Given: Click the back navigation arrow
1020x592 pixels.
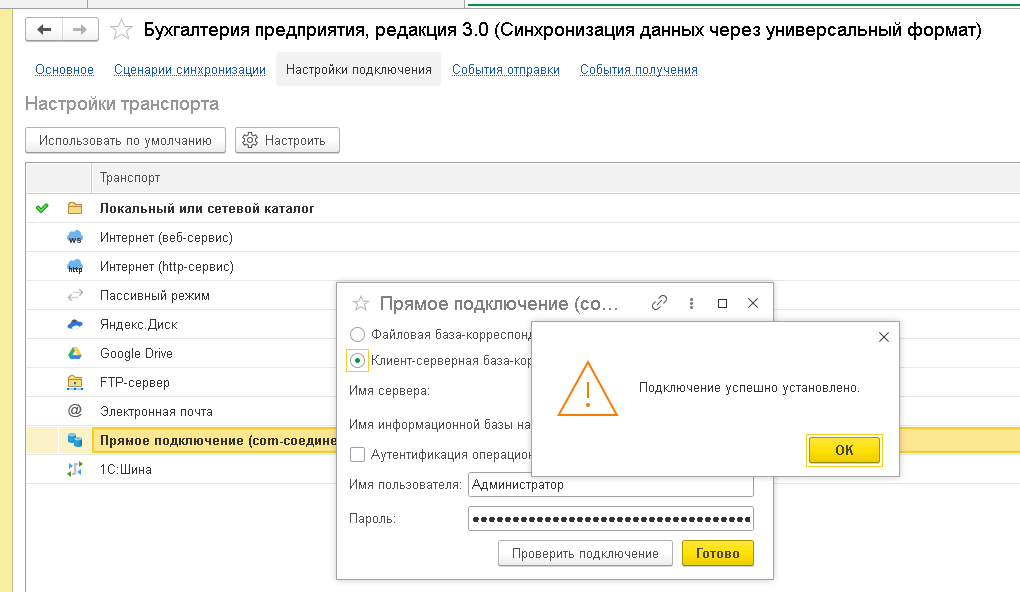Looking at the screenshot, I should coord(44,30).
